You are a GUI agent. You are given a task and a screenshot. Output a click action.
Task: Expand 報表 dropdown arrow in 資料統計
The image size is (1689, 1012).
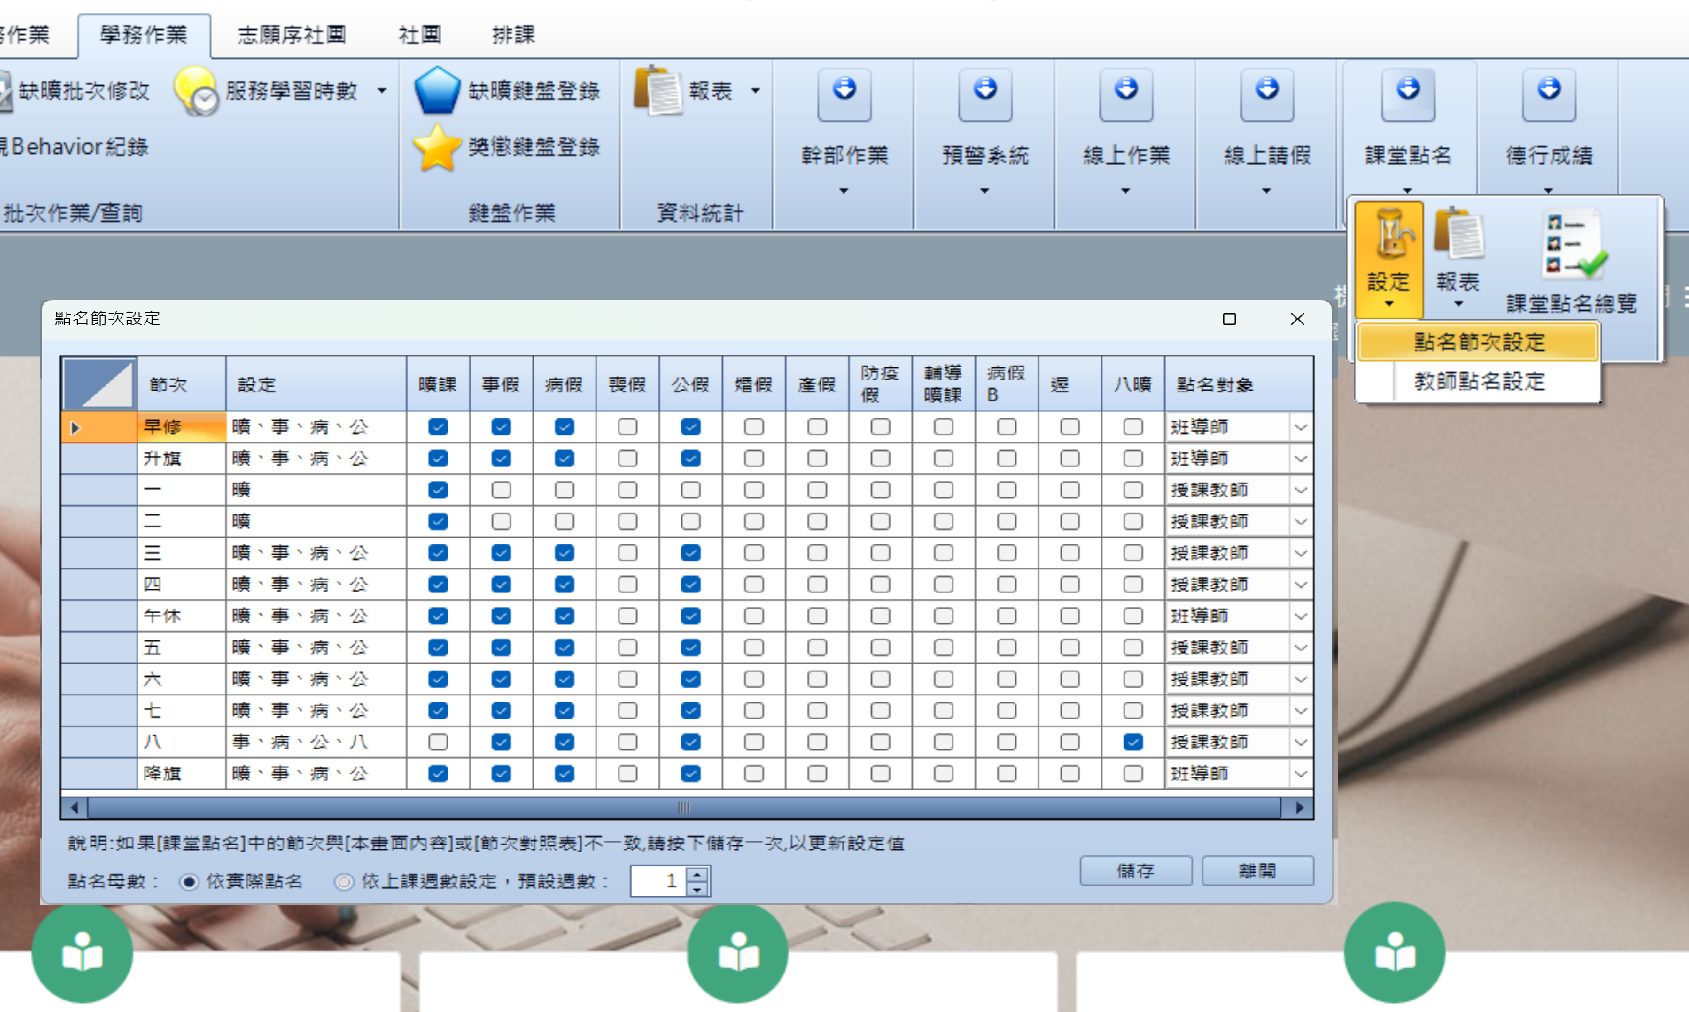755,91
